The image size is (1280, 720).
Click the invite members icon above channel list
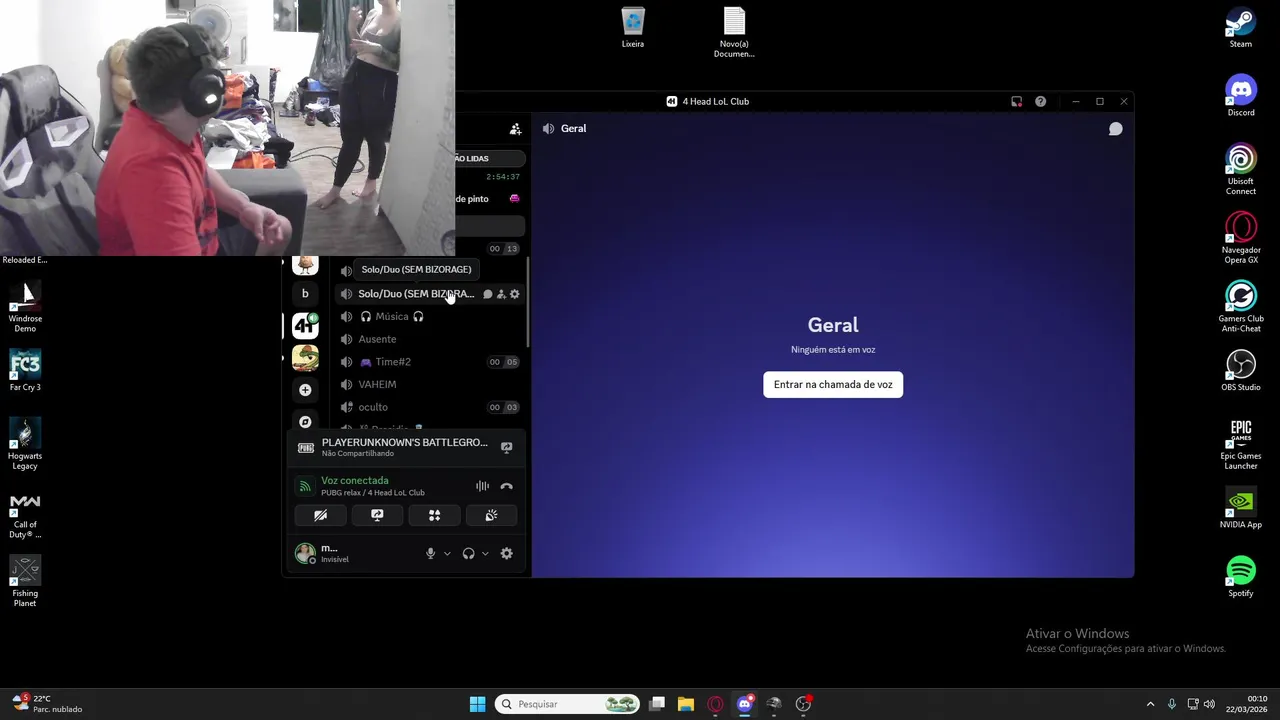pyautogui.click(x=515, y=129)
